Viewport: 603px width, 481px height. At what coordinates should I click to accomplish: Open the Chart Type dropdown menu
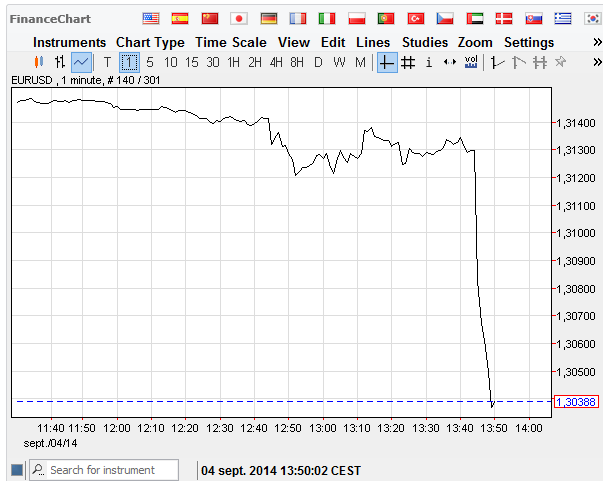pyautogui.click(x=150, y=42)
